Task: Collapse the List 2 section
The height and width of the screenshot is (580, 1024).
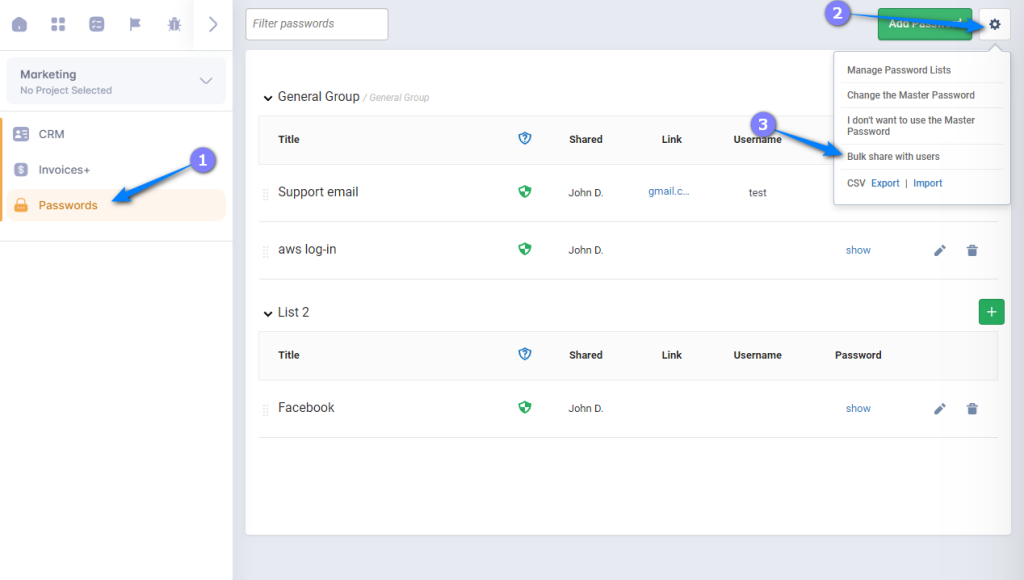Action: click(268, 311)
